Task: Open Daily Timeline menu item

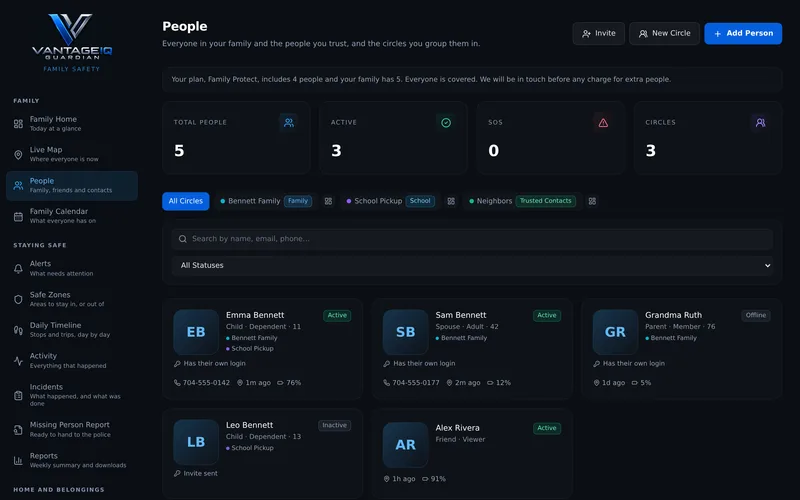Action: pyautogui.click(x=72, y=330)
